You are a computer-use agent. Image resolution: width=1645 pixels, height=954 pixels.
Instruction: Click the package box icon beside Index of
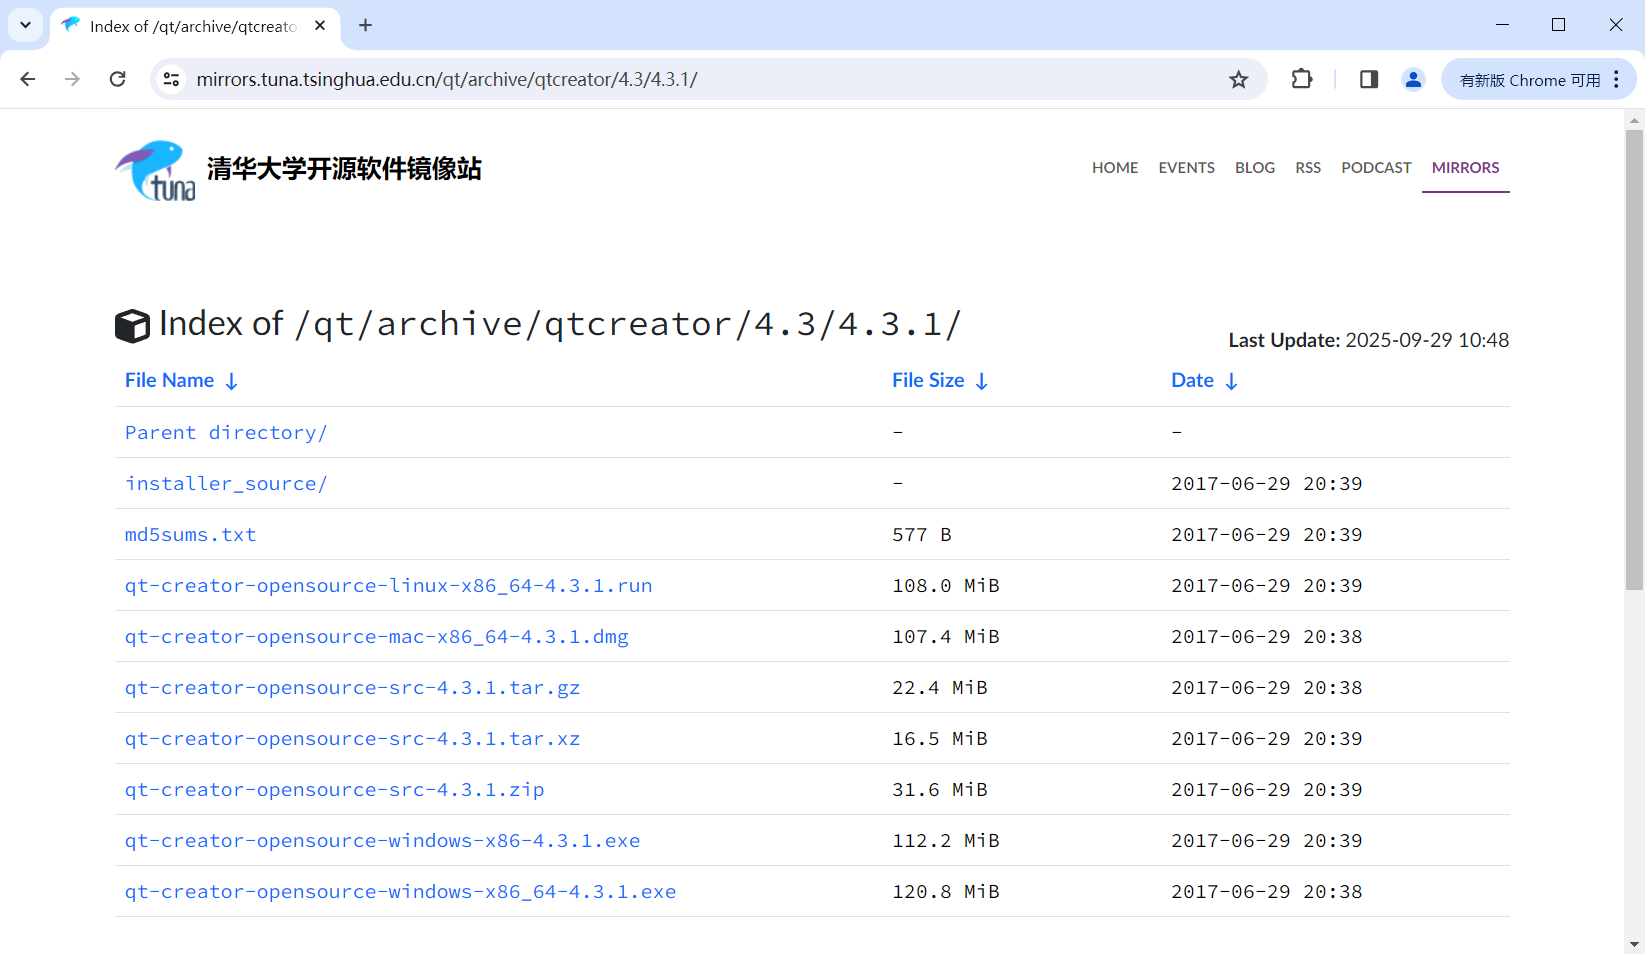coord(132,325)
